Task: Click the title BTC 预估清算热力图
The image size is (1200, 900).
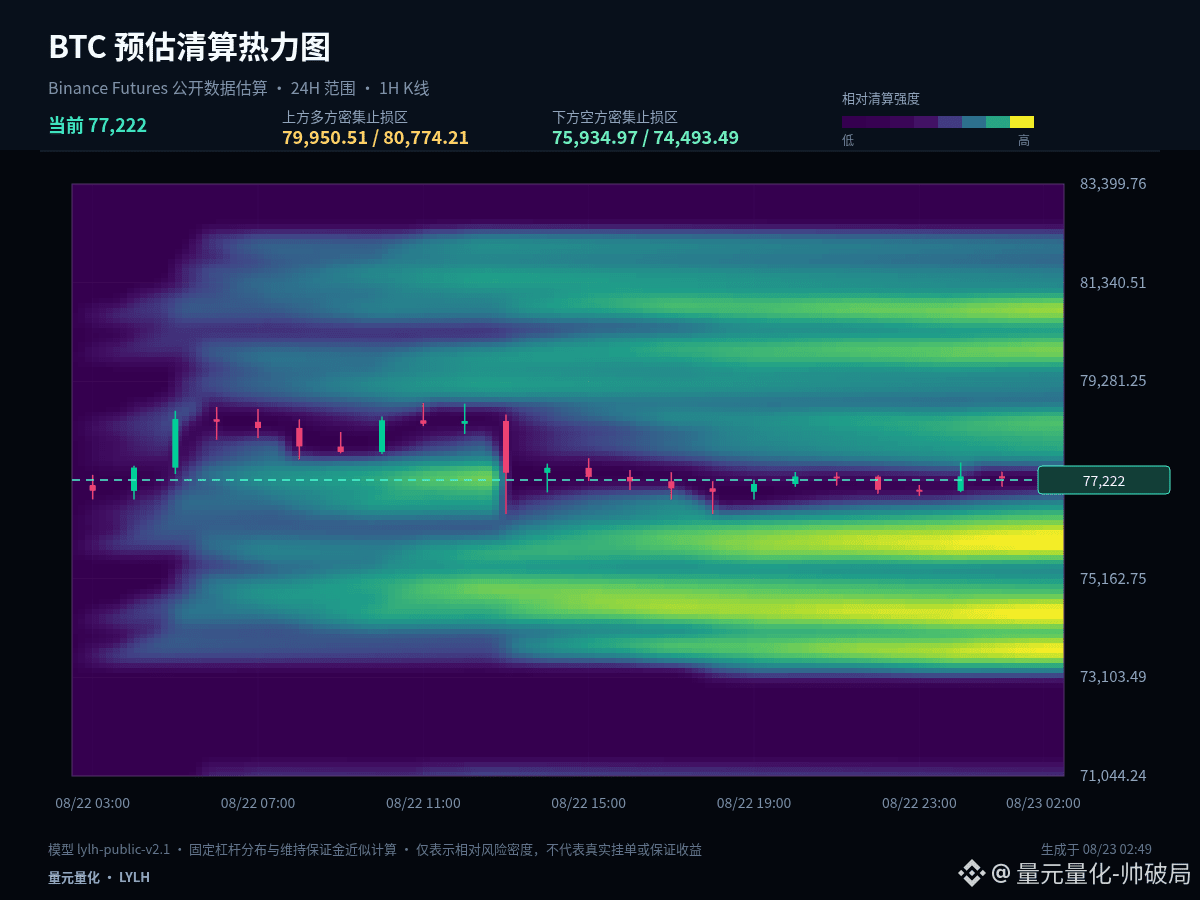Action: (189, 47)
